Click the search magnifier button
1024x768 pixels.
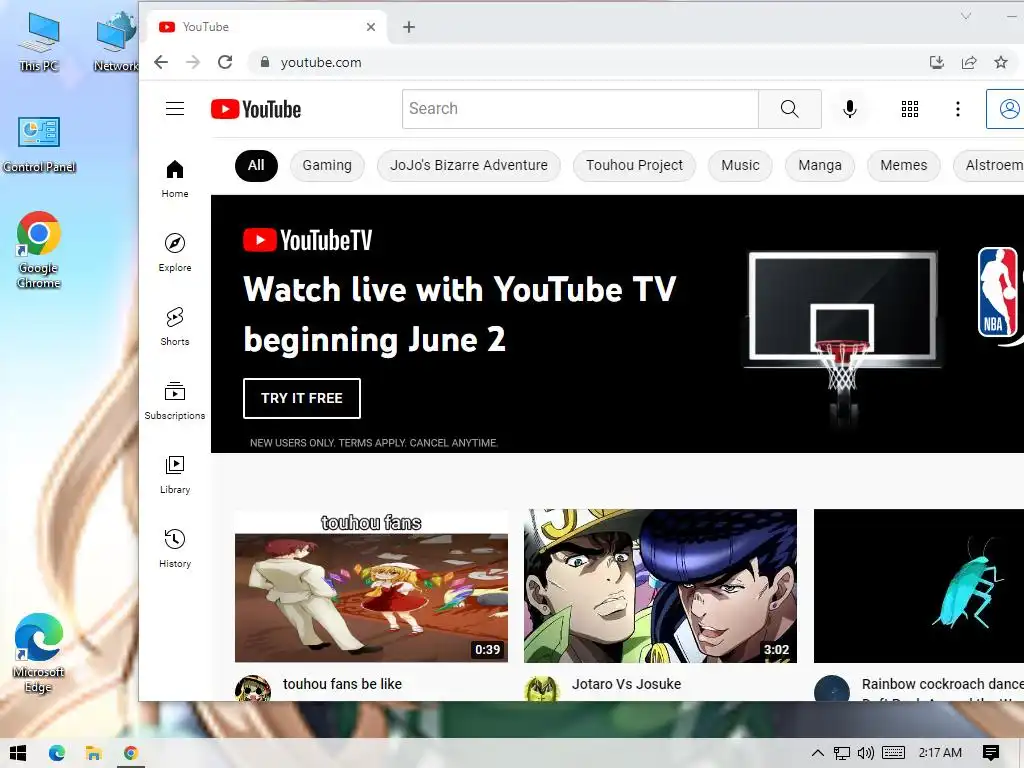point(790,108)
